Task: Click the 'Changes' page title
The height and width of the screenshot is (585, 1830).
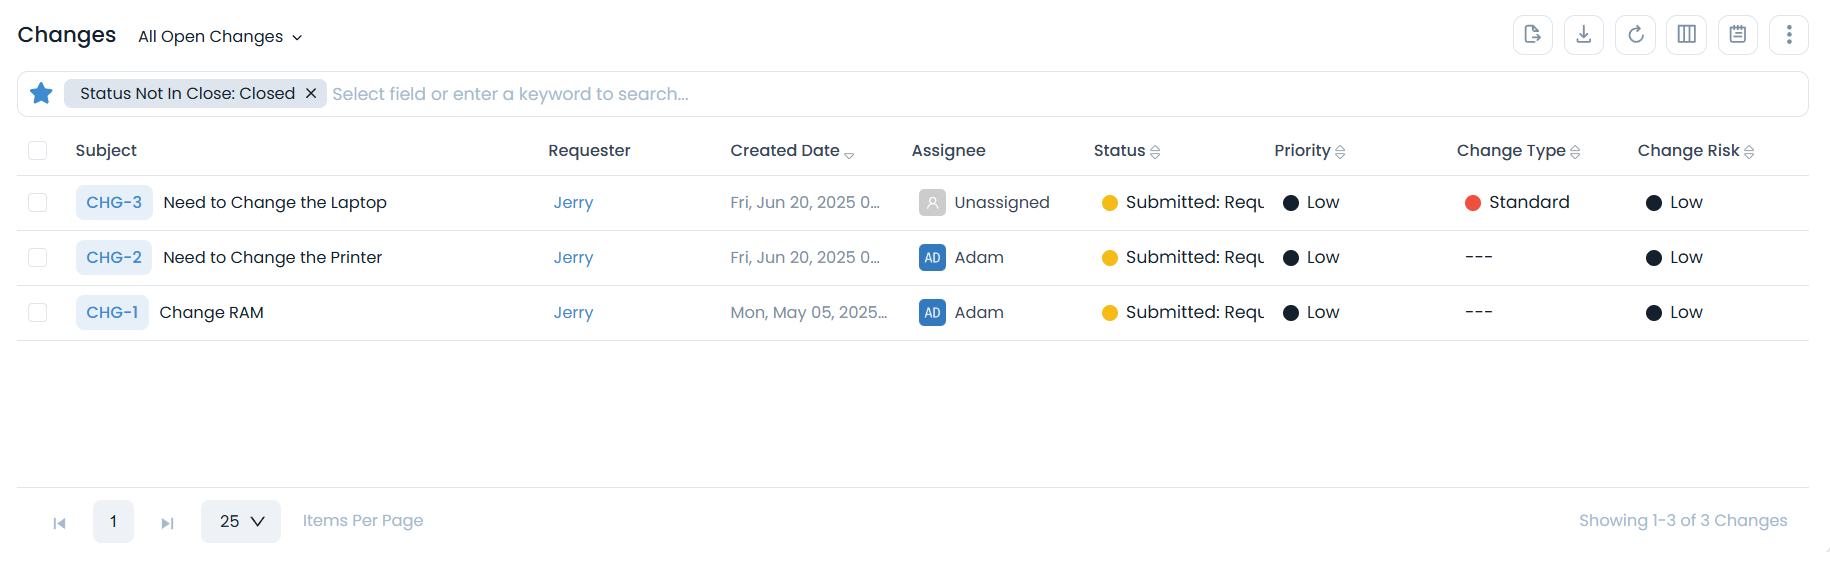Action: 67,35
